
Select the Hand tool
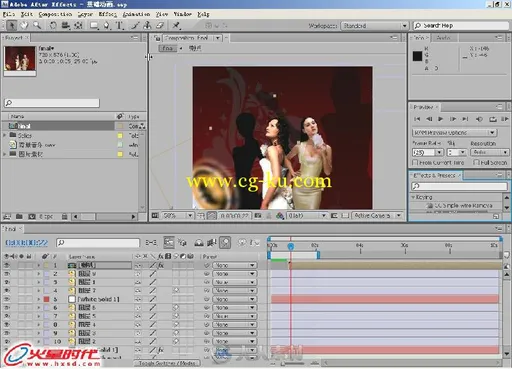[x=24, y=25]
